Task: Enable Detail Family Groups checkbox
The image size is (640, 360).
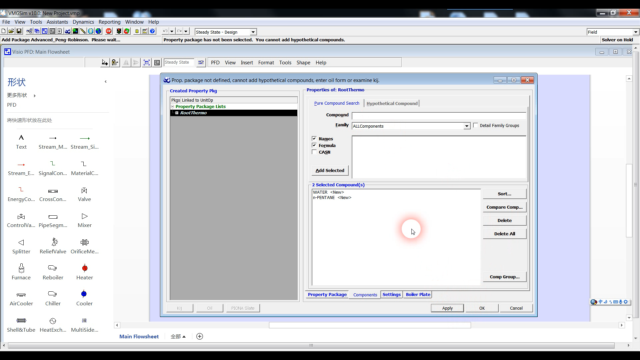Action: 476,125
